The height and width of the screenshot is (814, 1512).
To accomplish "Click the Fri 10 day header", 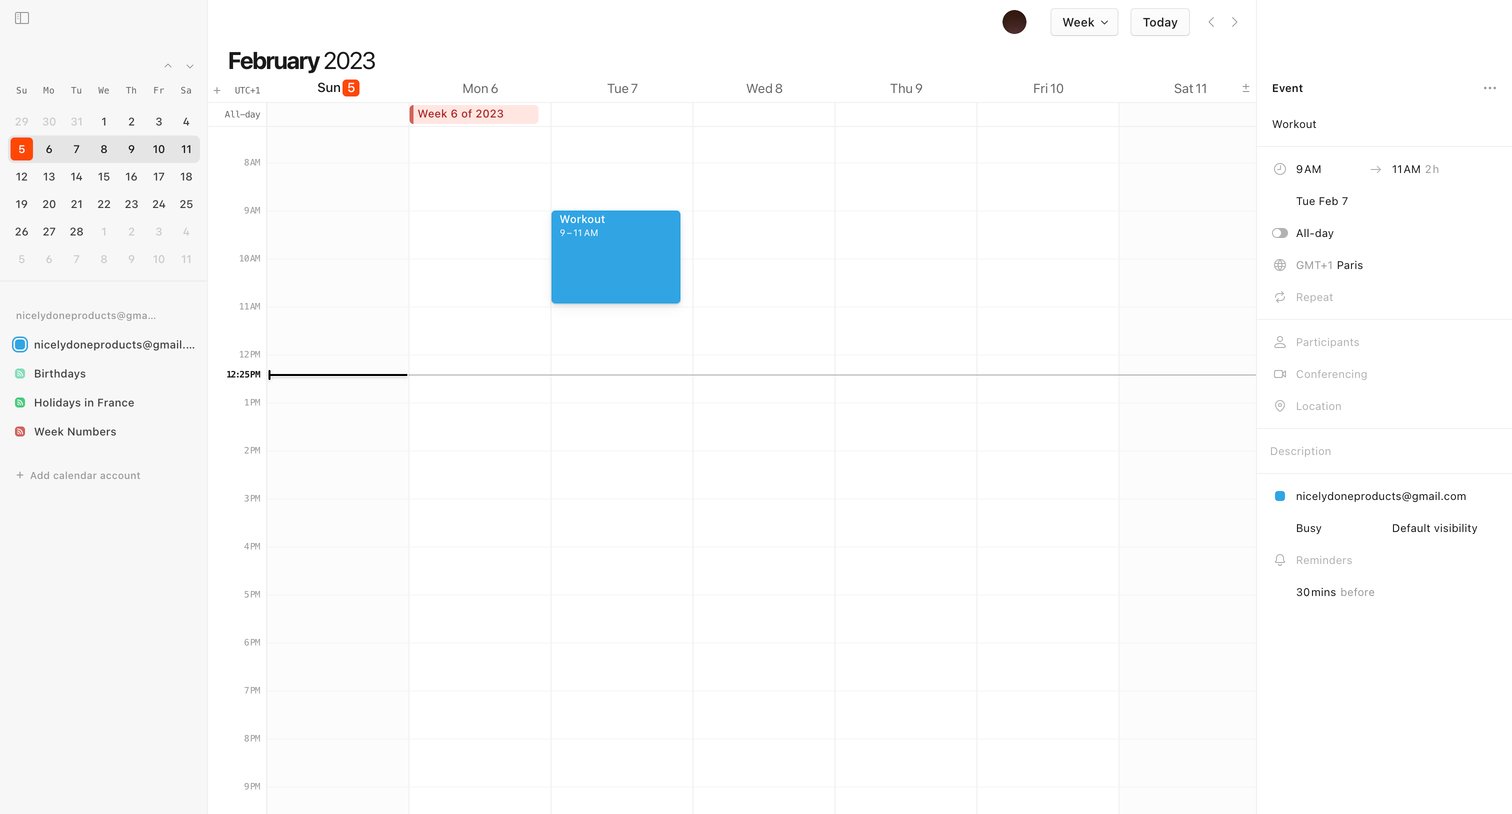I will pos(1048,88).
